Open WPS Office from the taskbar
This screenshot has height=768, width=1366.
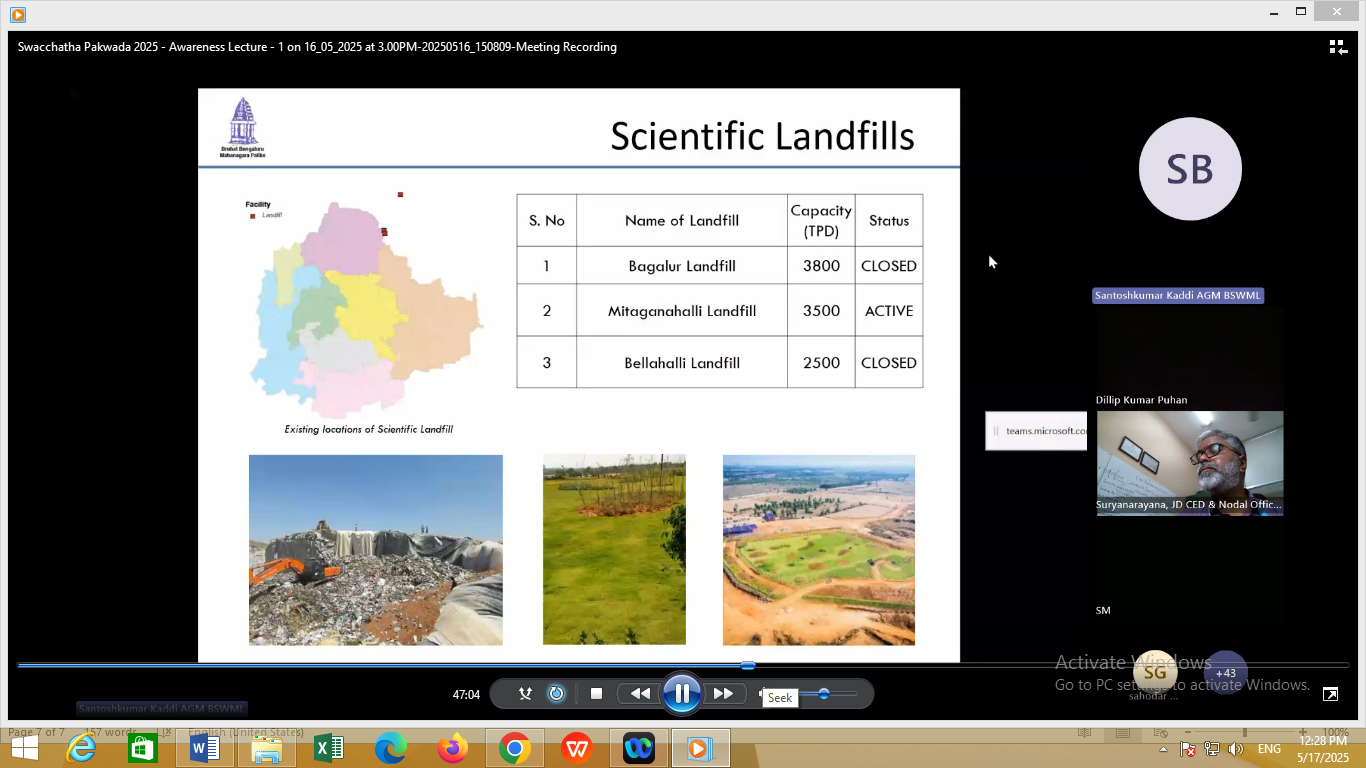tap(576, 748)
